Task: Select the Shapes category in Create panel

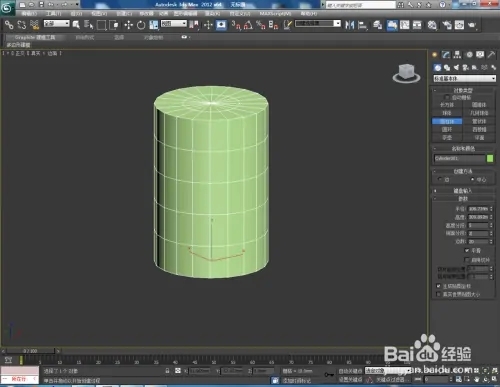Action: (x=447, y=68)
